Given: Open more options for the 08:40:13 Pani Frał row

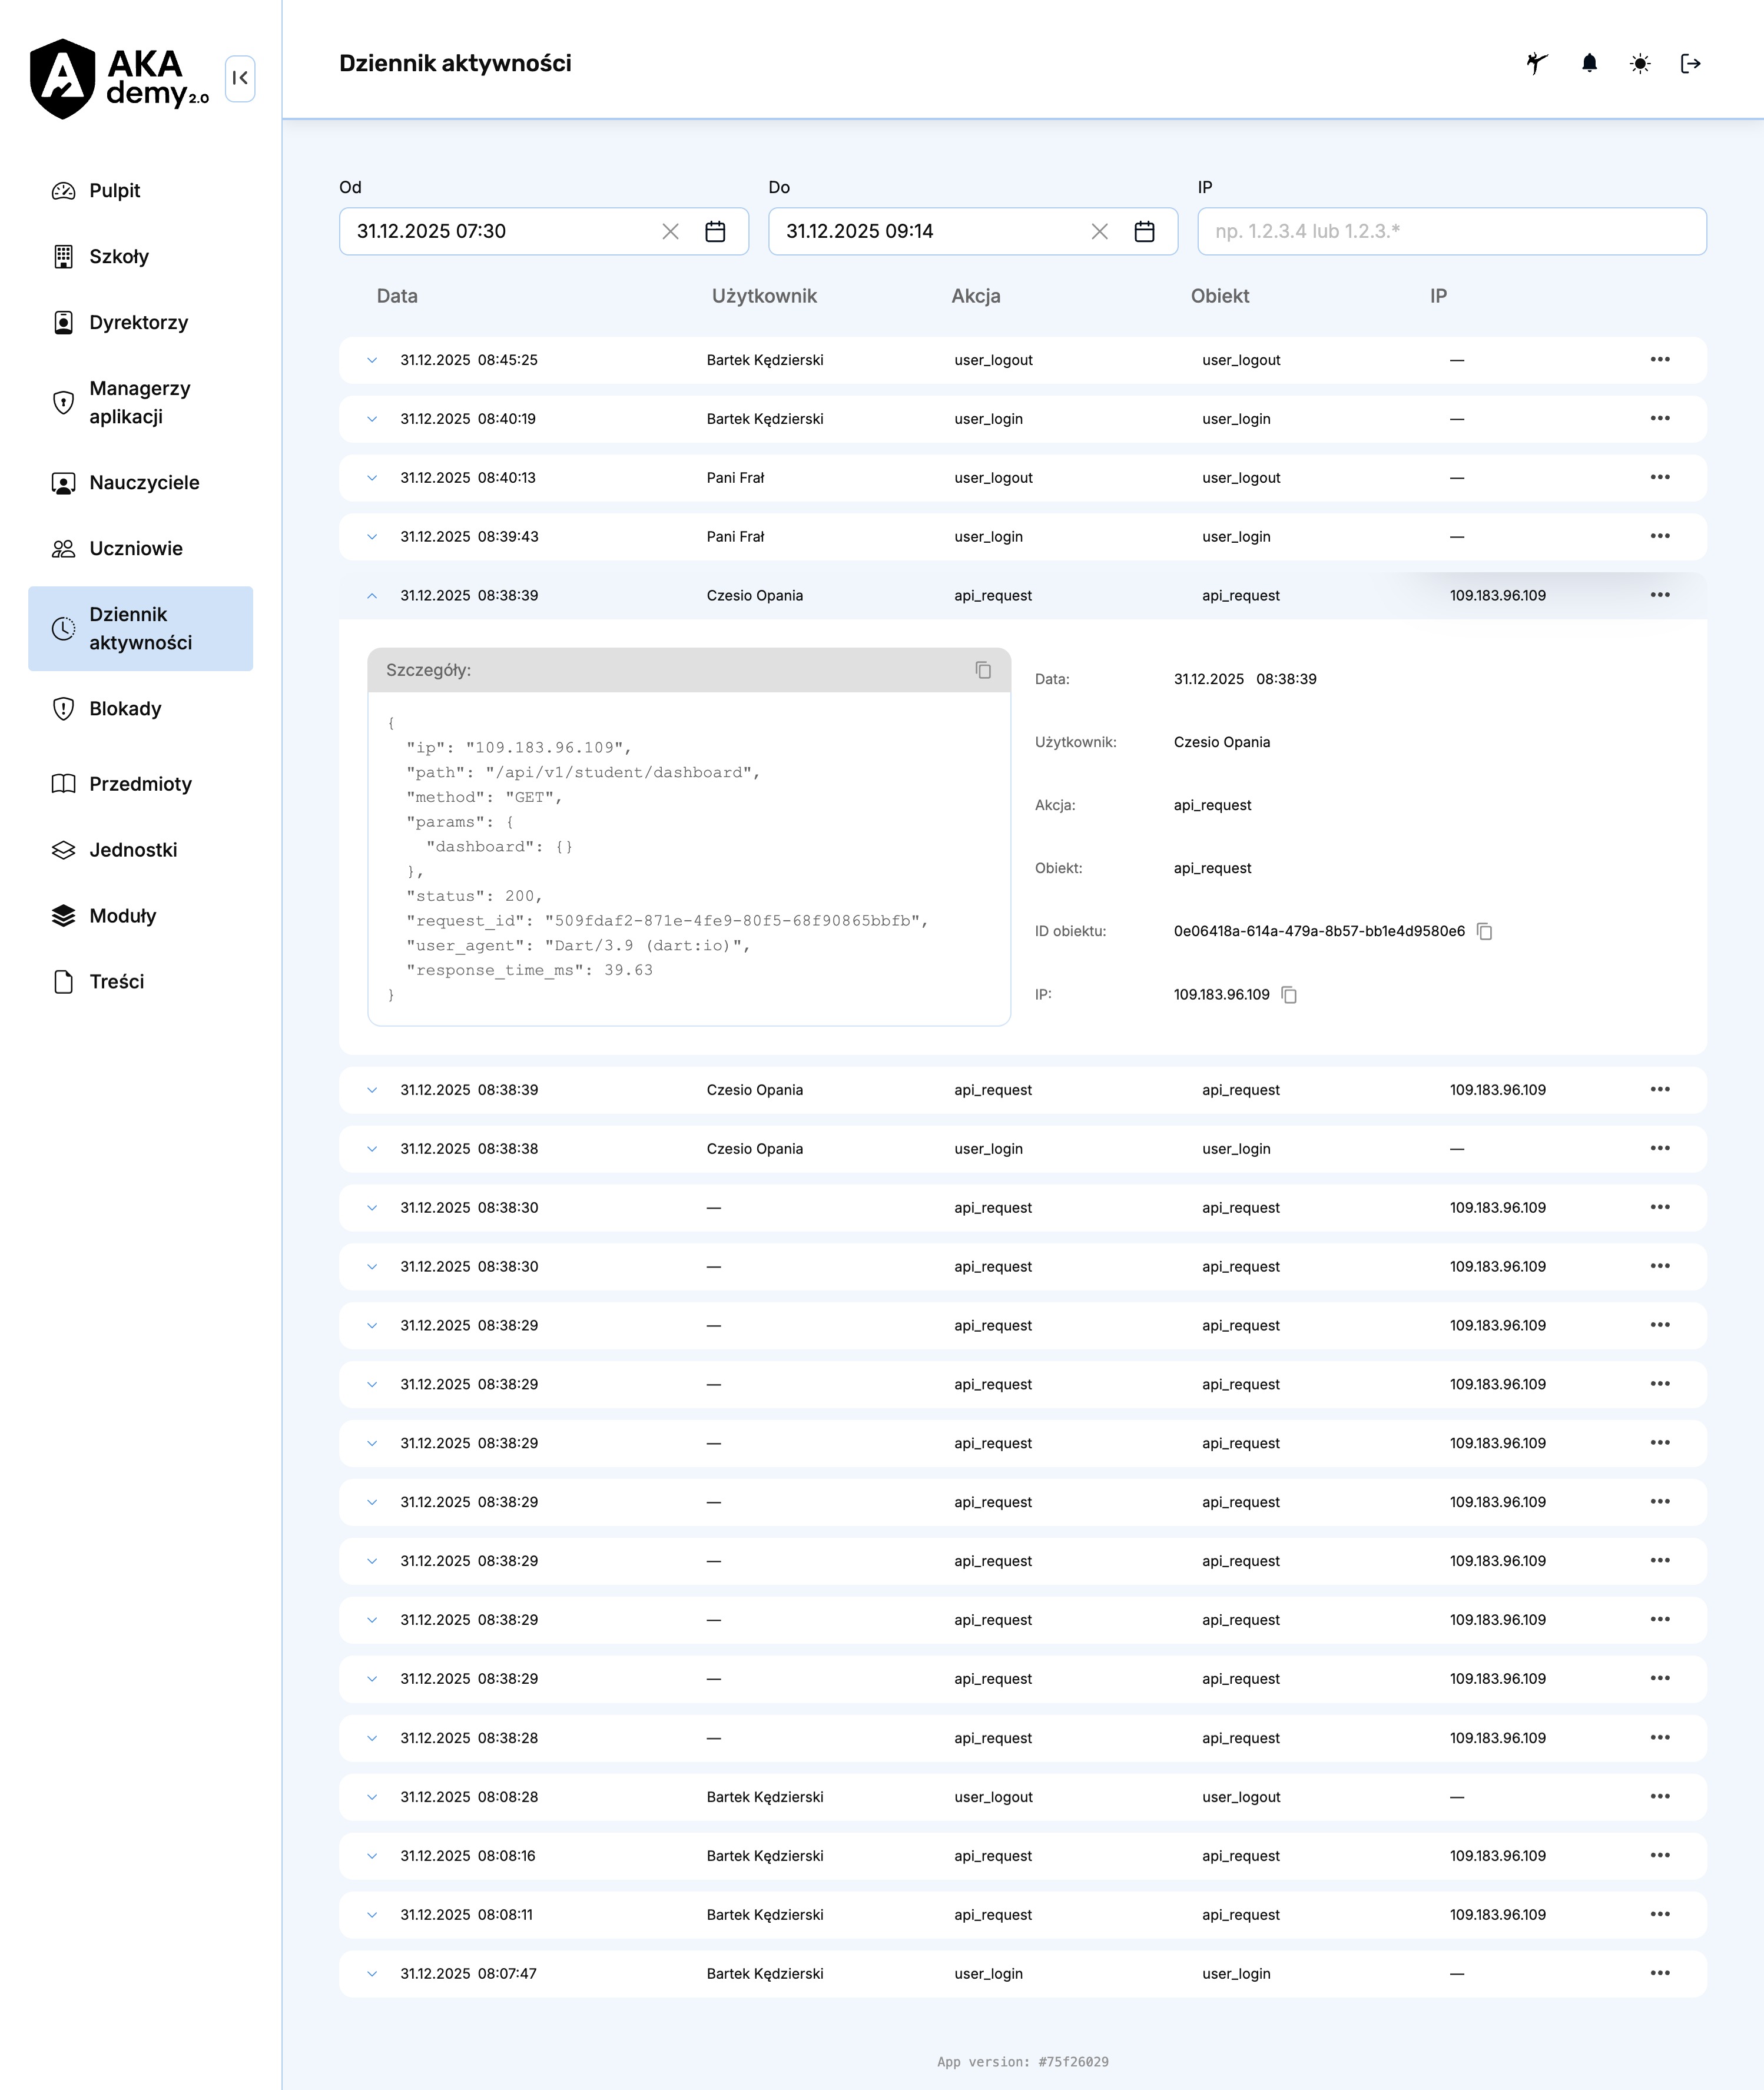Looking at the screenshot, I should [1660, 477].
